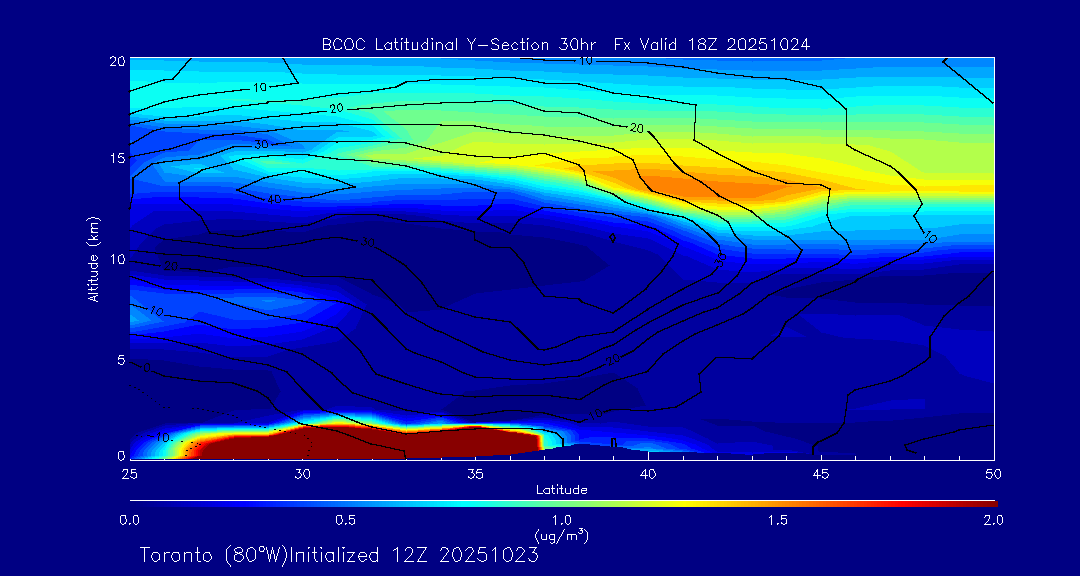Select the altitude axis tick label '0'
1080x576 pixels.
(x=120, y=455)
